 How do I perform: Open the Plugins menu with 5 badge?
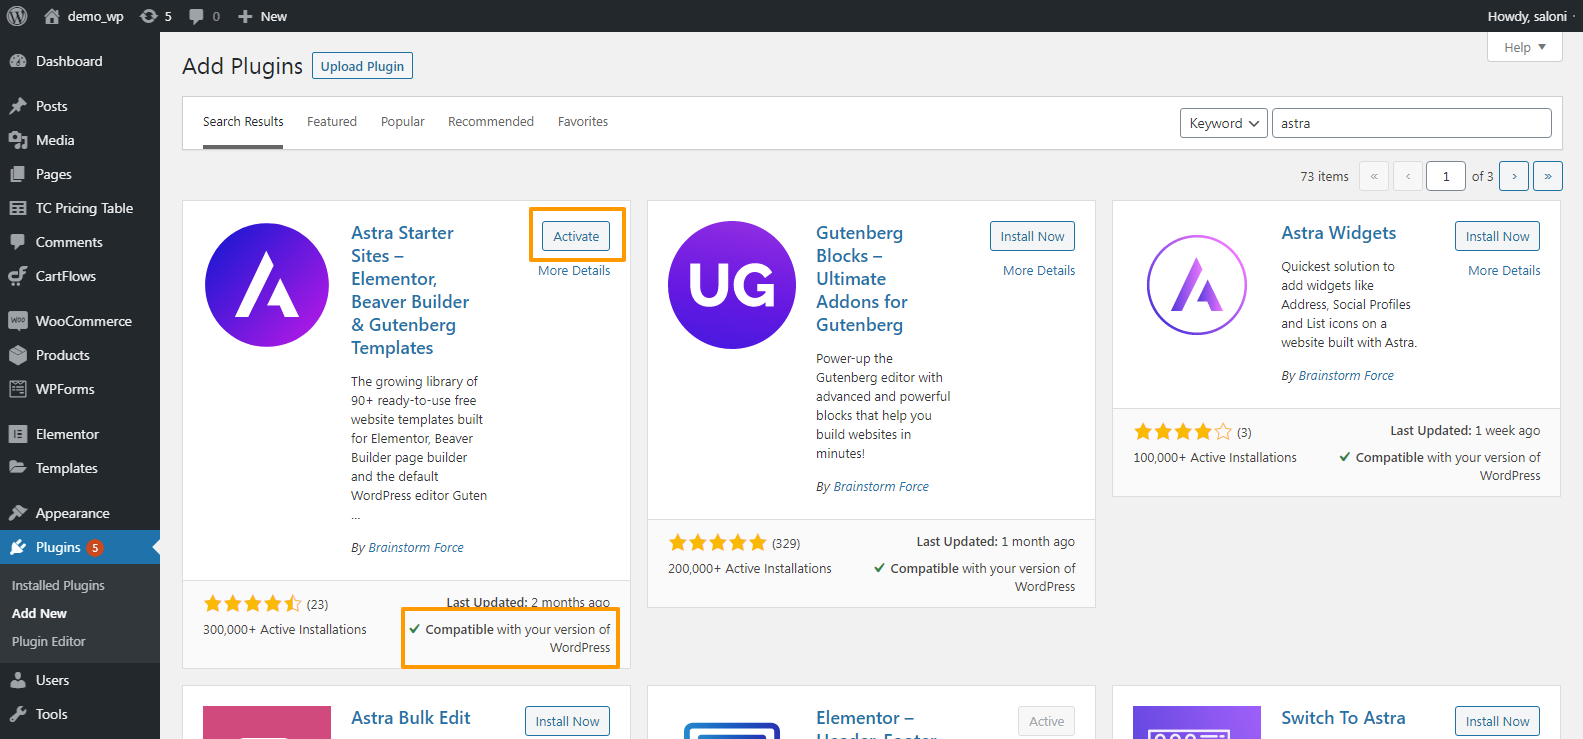[x=80, y=547]
